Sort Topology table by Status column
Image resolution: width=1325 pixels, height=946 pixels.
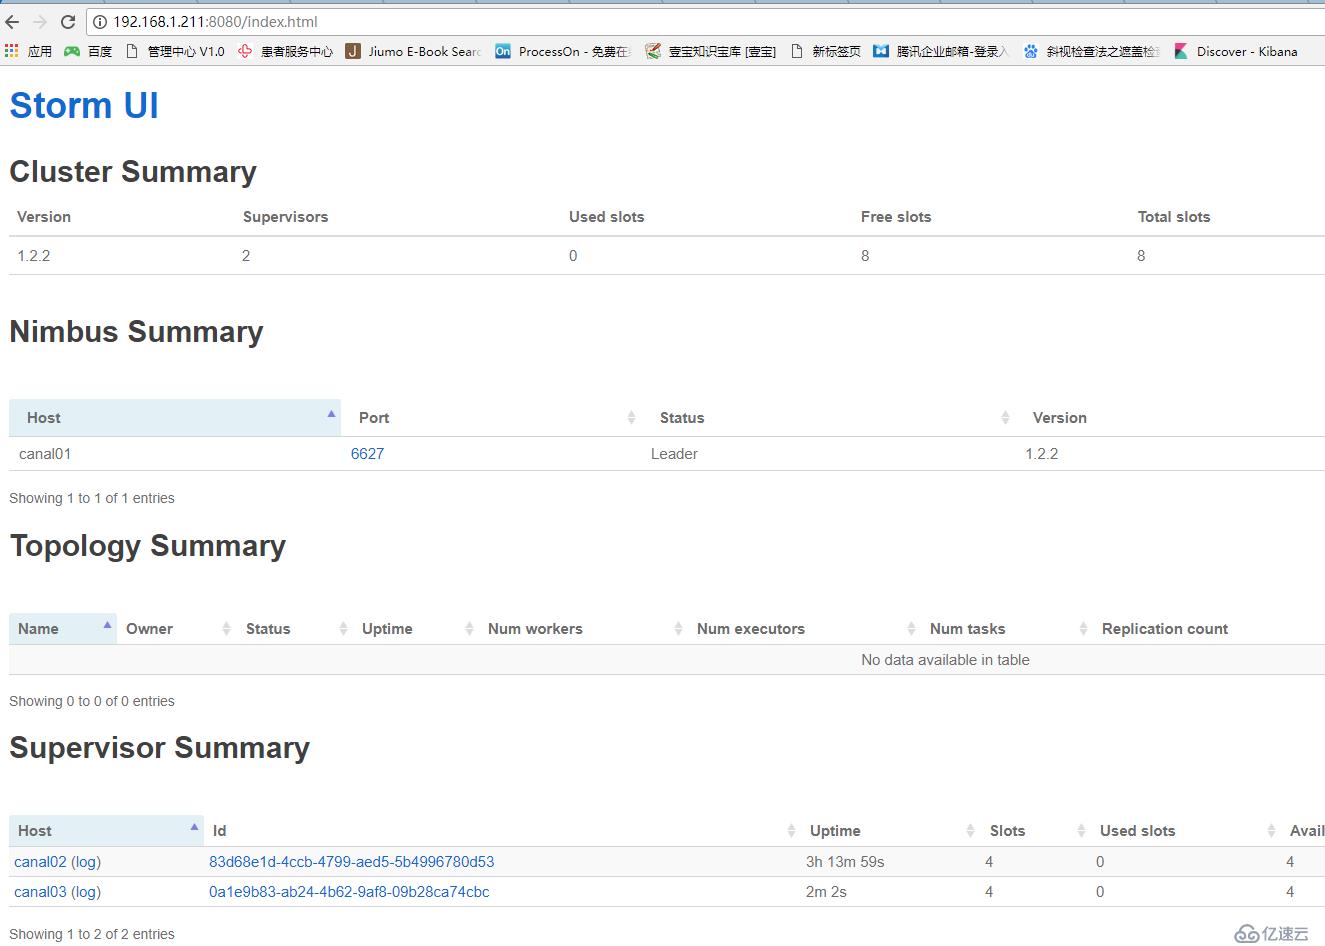click(x=295, y=628)
